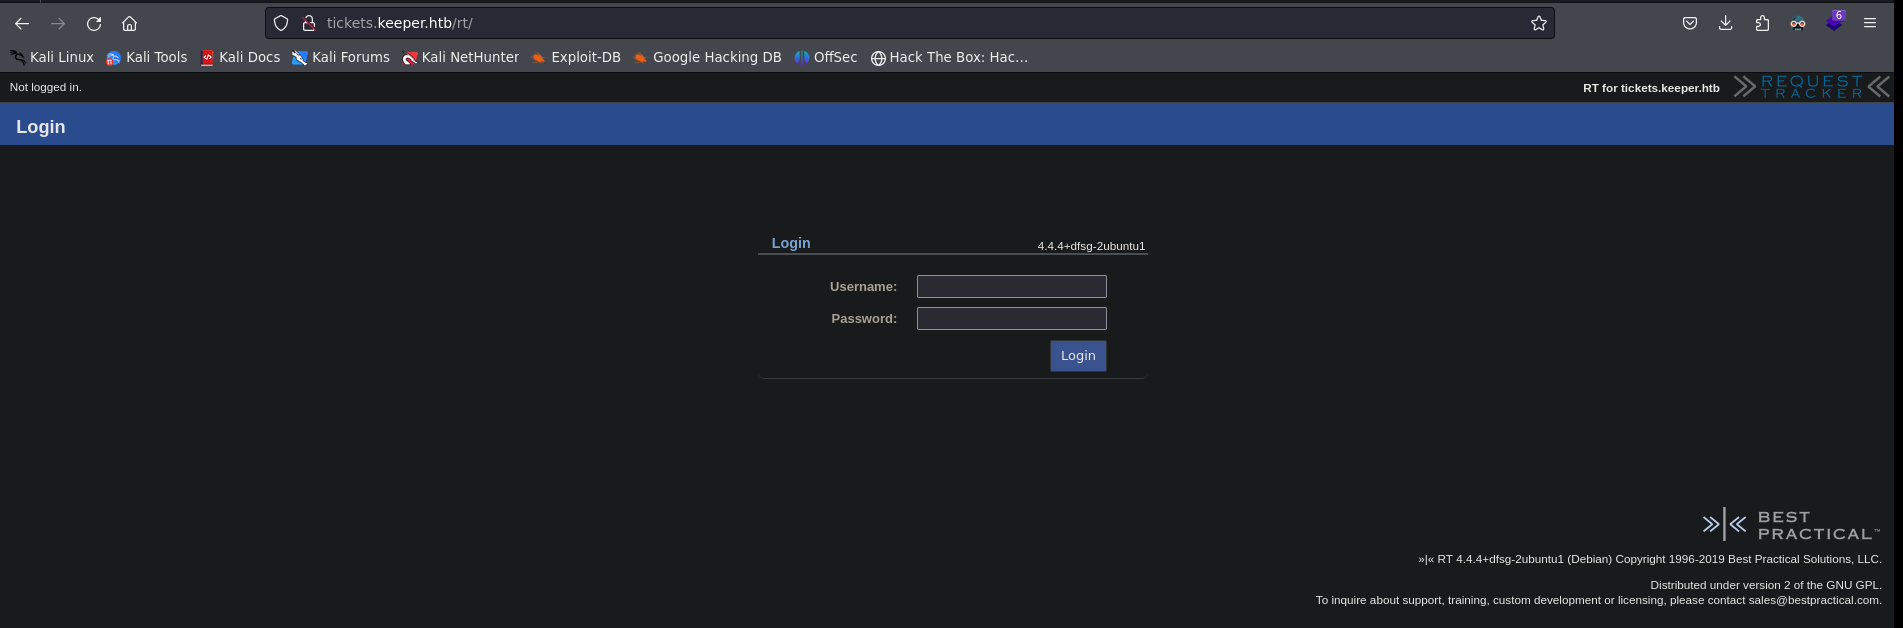Focus the Username input field
1903x628 pixels.
point(1011,287)
